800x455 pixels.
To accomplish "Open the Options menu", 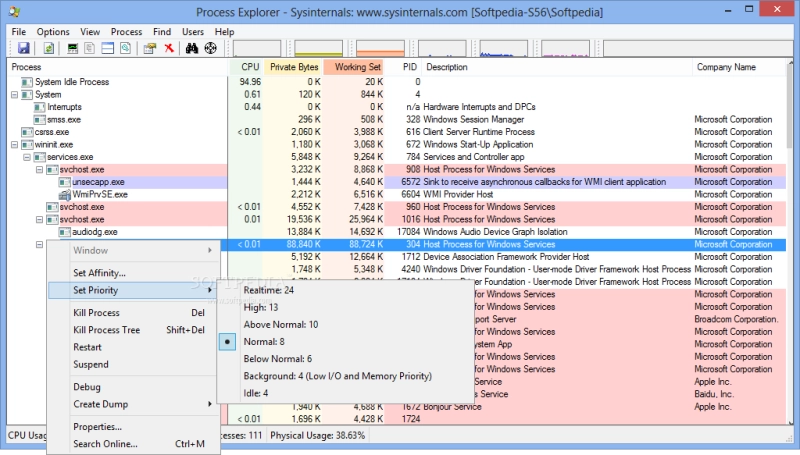I will click(53, 32).
